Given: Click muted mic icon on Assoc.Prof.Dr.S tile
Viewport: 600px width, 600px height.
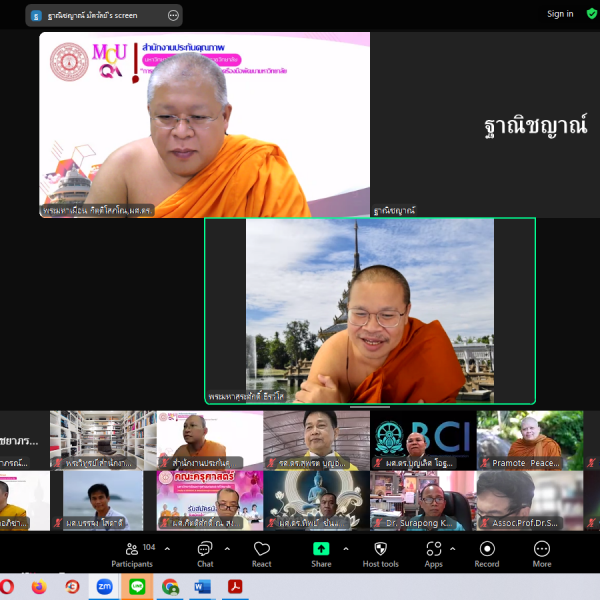Looking at the screenshot, I should click(x=485, y=523).
